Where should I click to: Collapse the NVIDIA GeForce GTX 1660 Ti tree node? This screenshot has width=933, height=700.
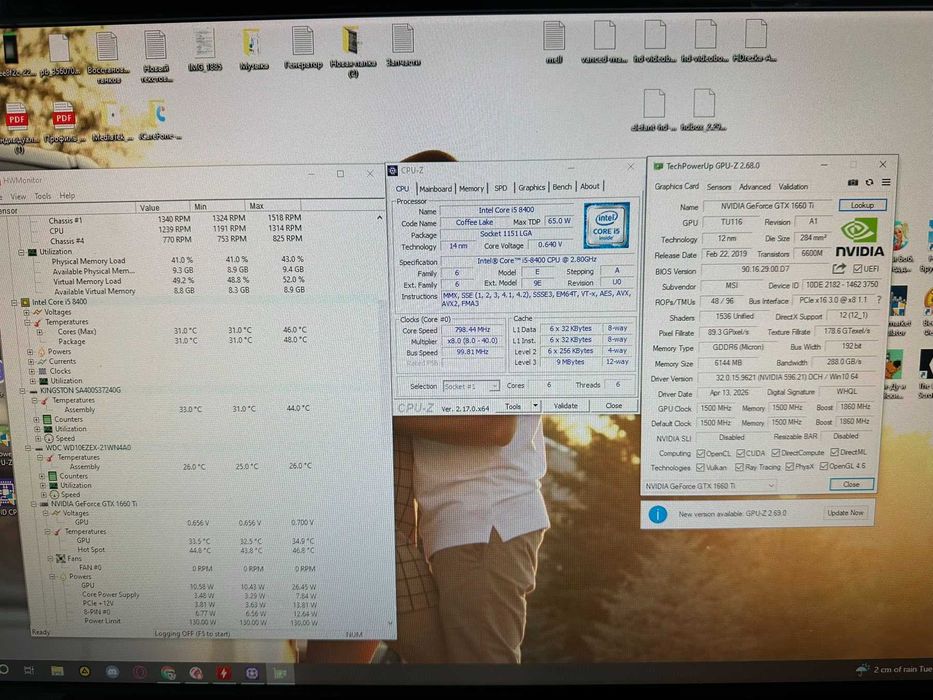point(35,504)
